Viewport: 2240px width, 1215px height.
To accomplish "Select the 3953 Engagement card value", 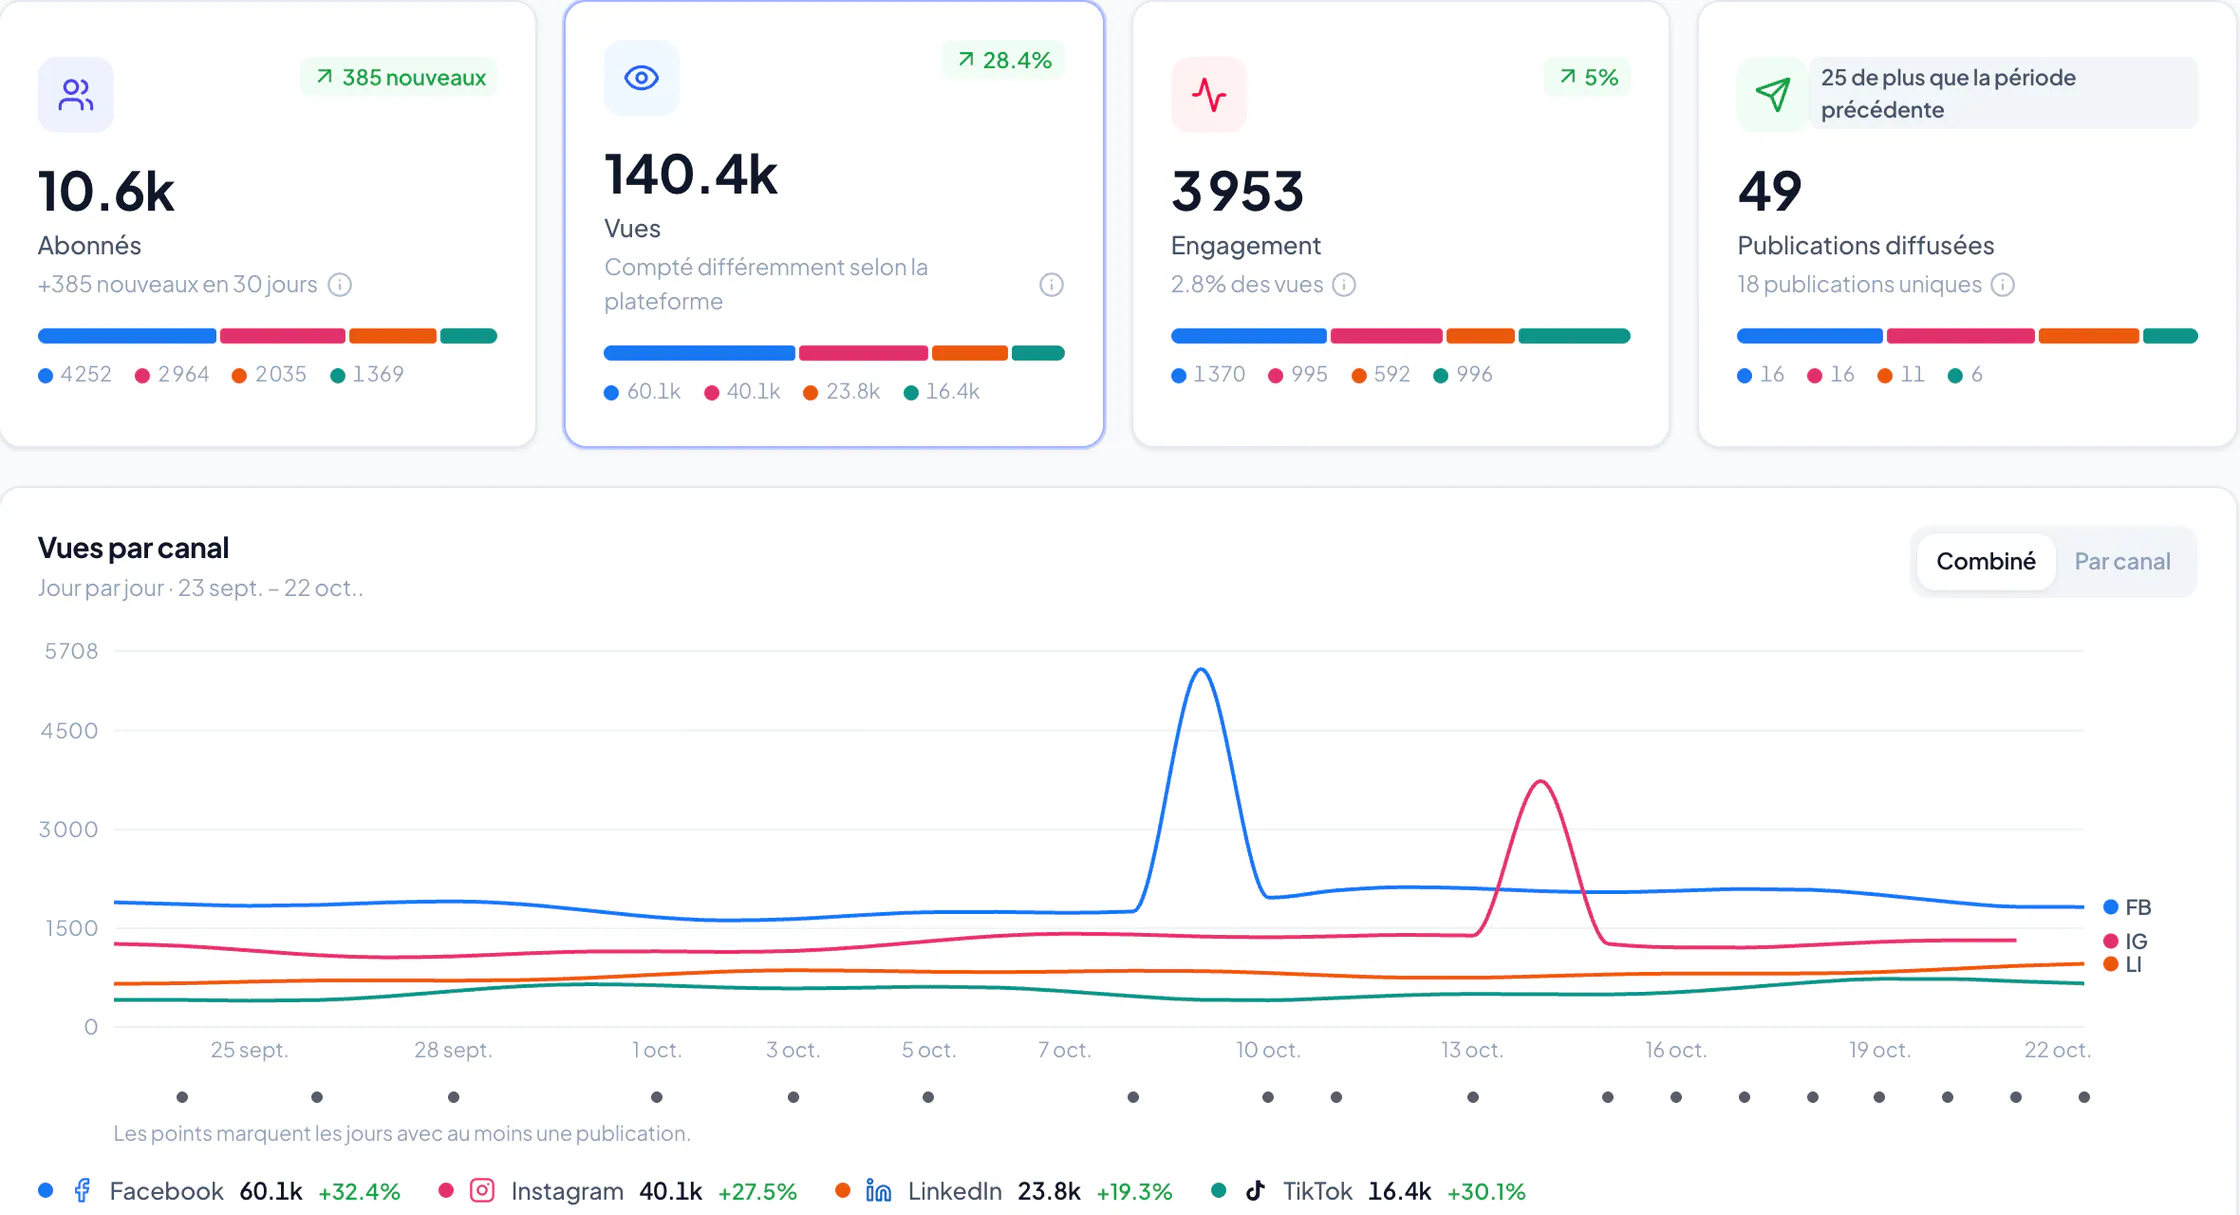I will click(x=1237, y=191).
